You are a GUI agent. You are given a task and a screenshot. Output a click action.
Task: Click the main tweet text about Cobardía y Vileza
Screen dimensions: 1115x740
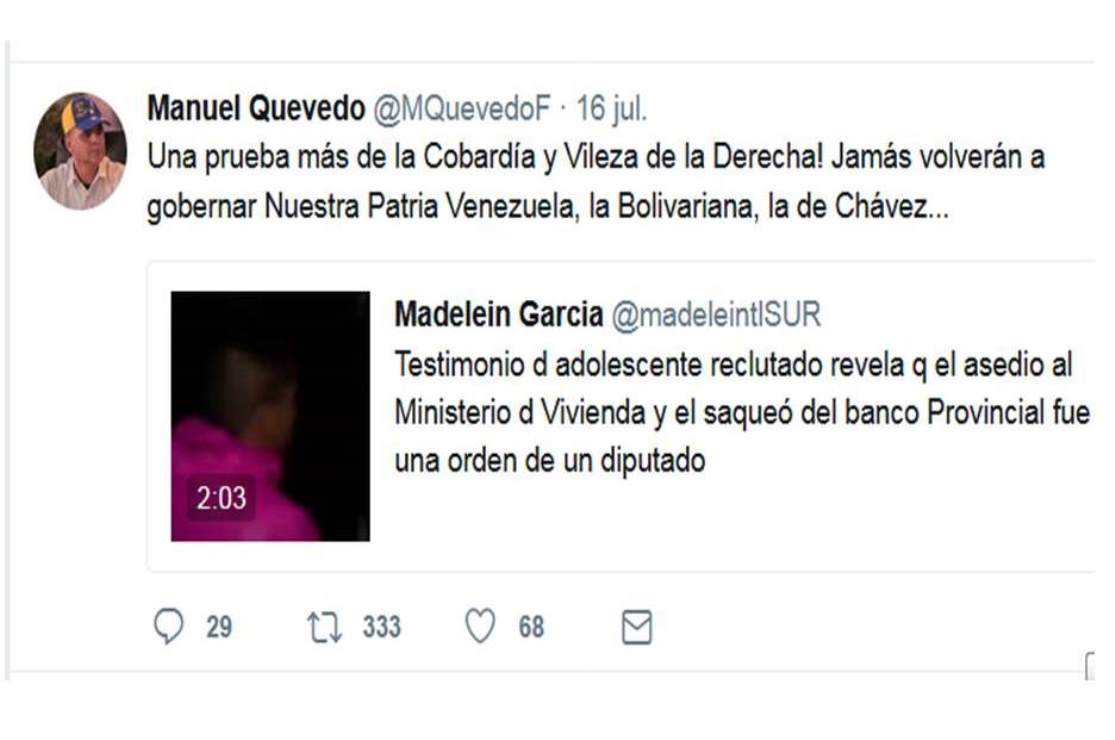click(x=596, y=182)
